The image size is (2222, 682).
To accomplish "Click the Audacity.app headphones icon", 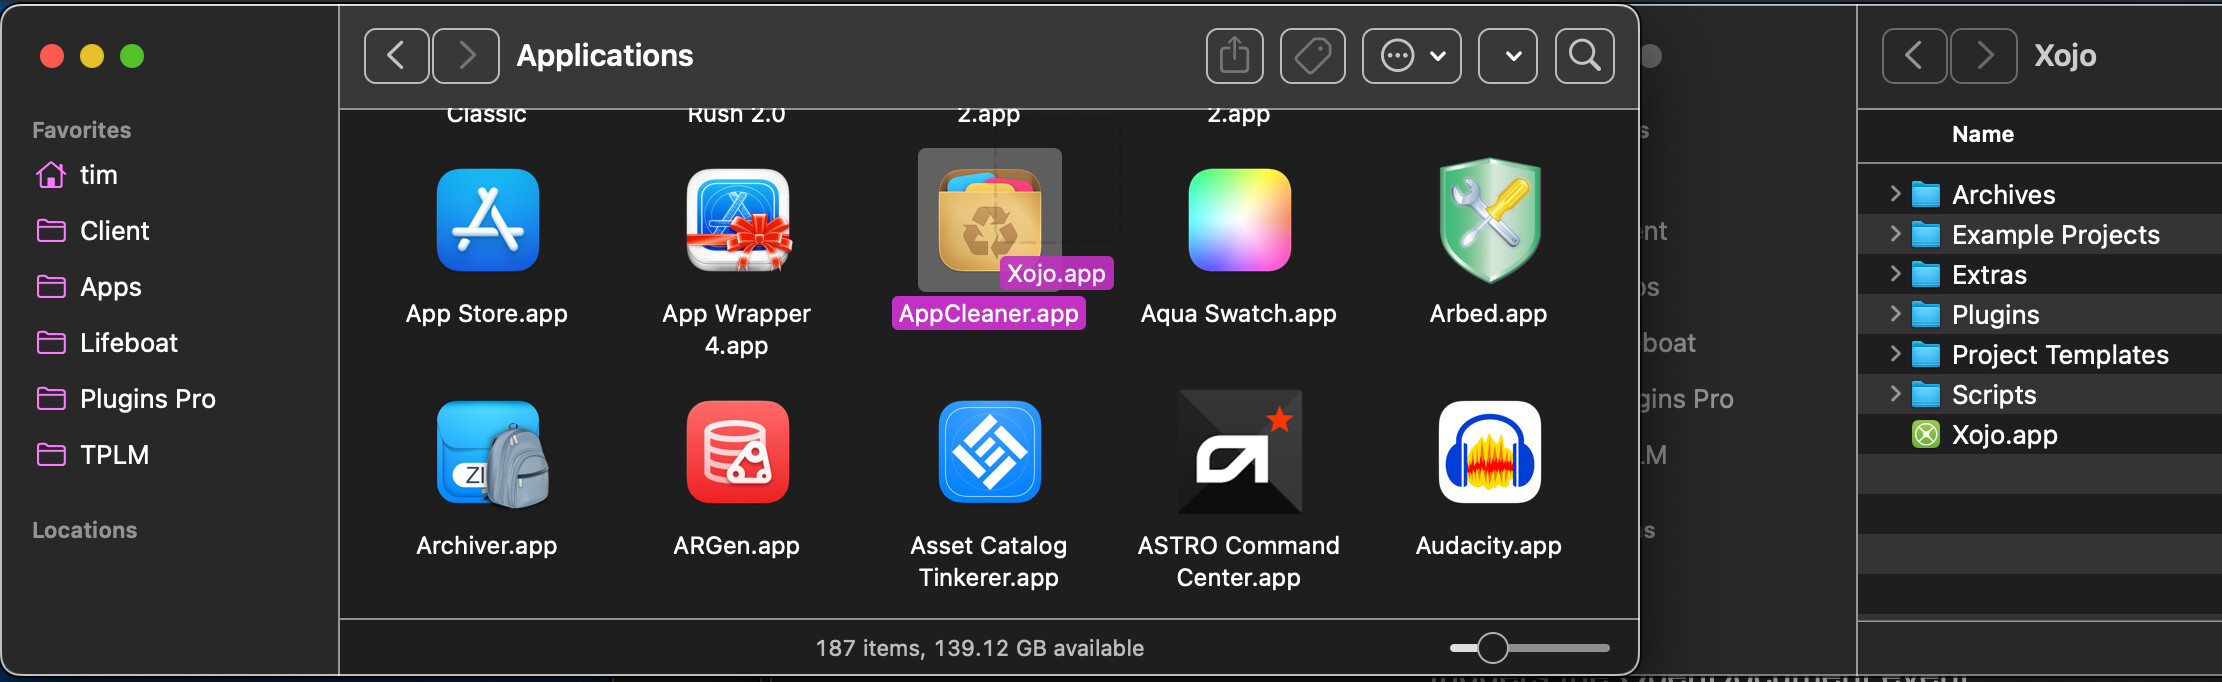I will click(1489, 452).
